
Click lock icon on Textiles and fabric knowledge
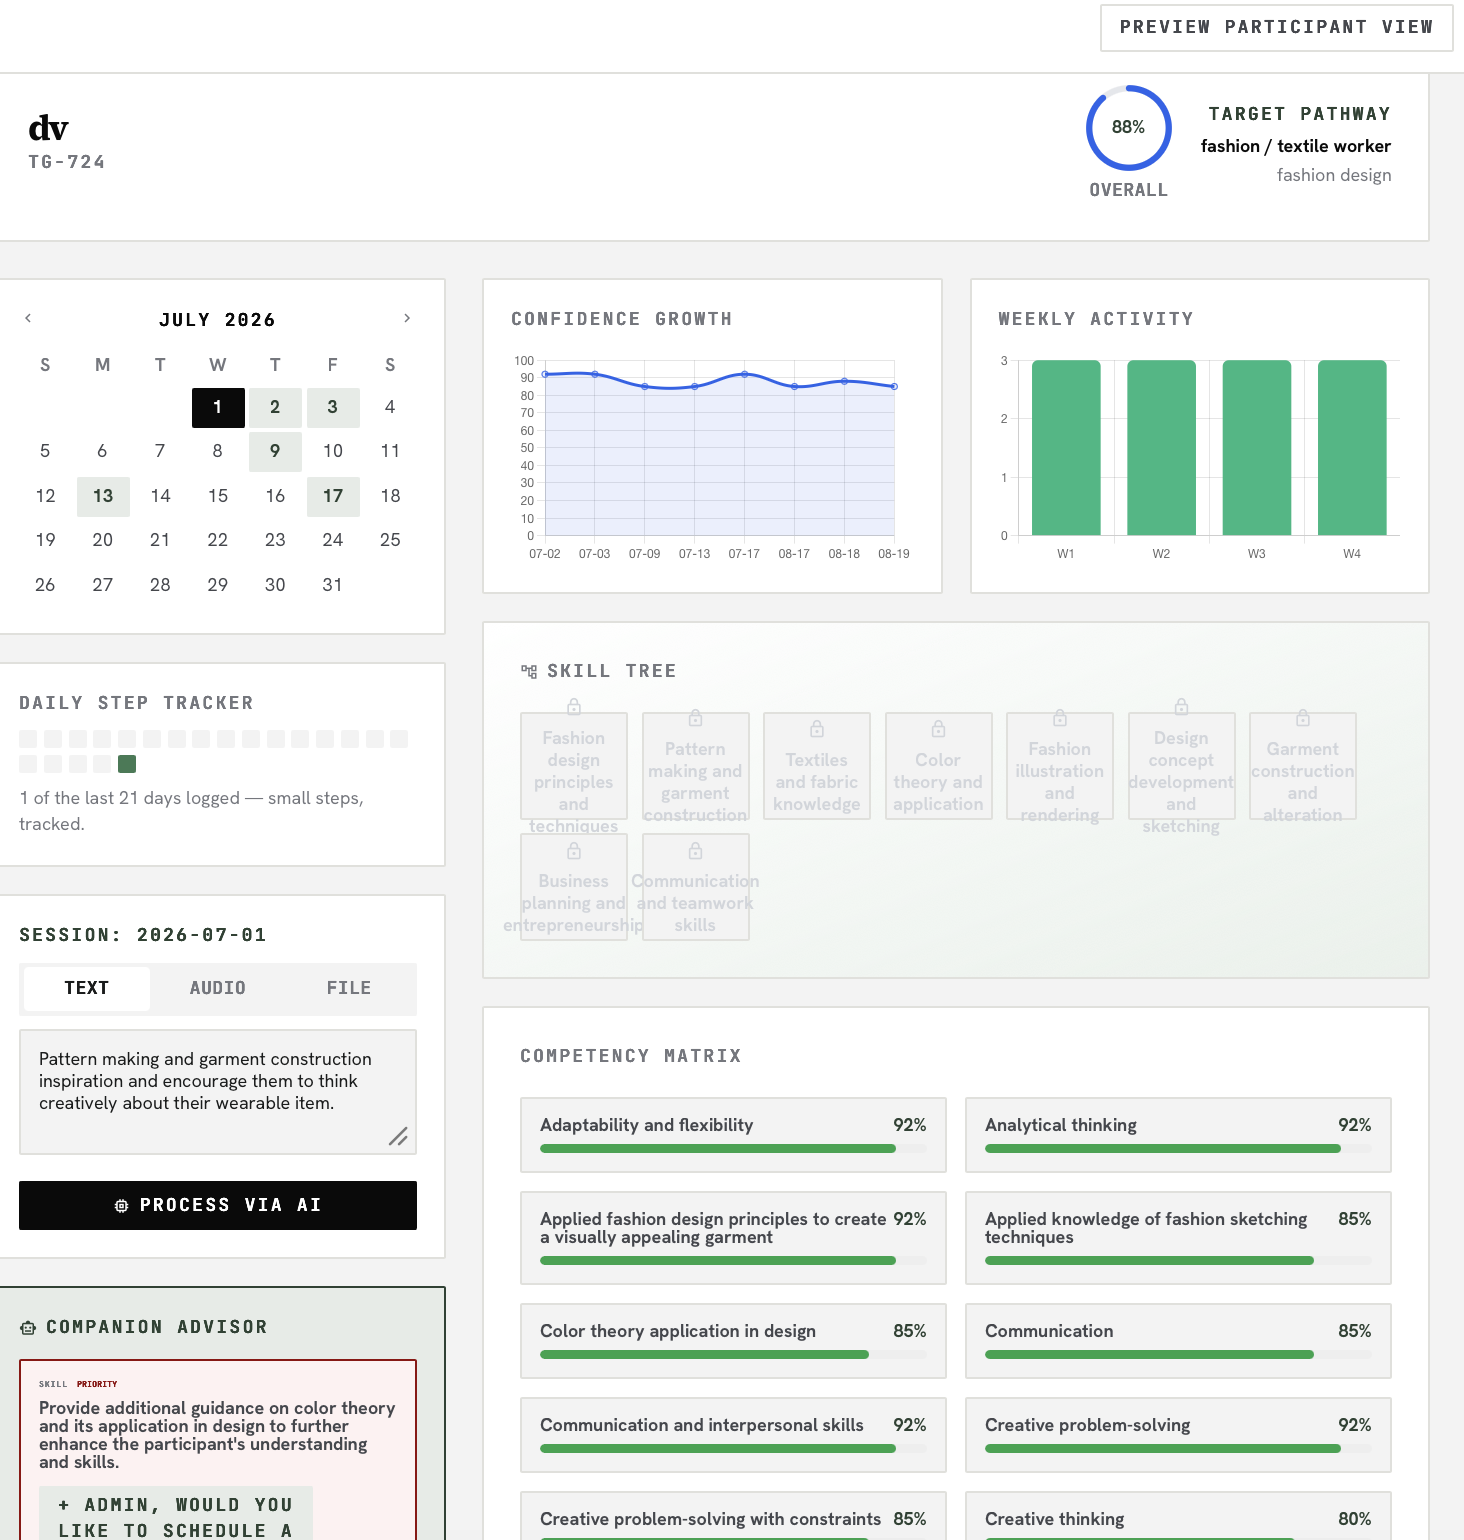pyautogui.click(x=817, y=729)
